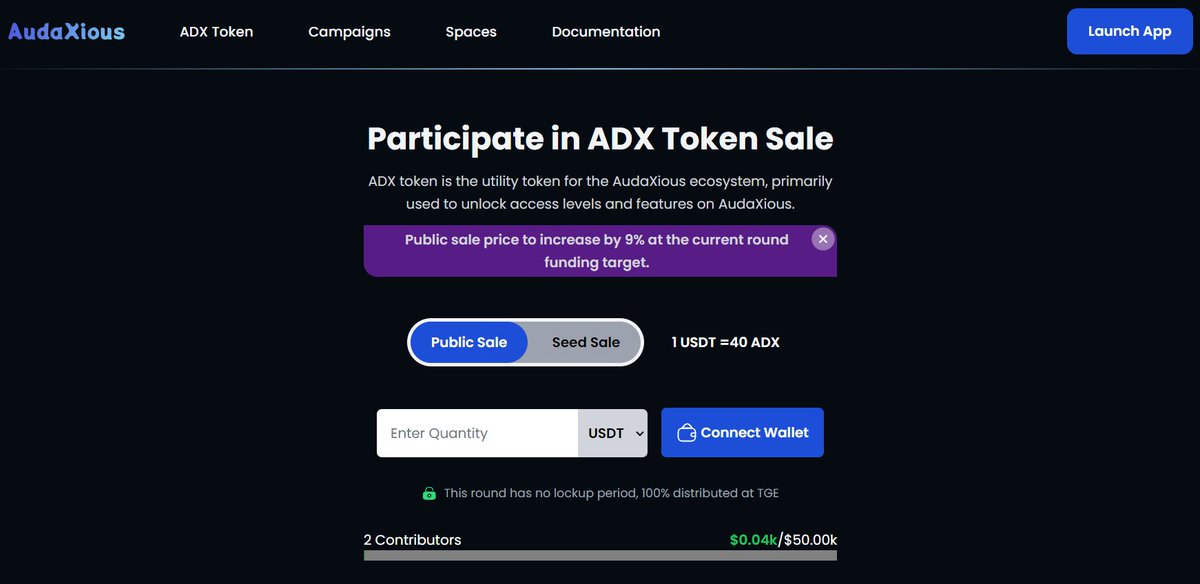Click the wallet icon on Connect Wallet
The image size is (1200, 584).
[x=686, y=433]
